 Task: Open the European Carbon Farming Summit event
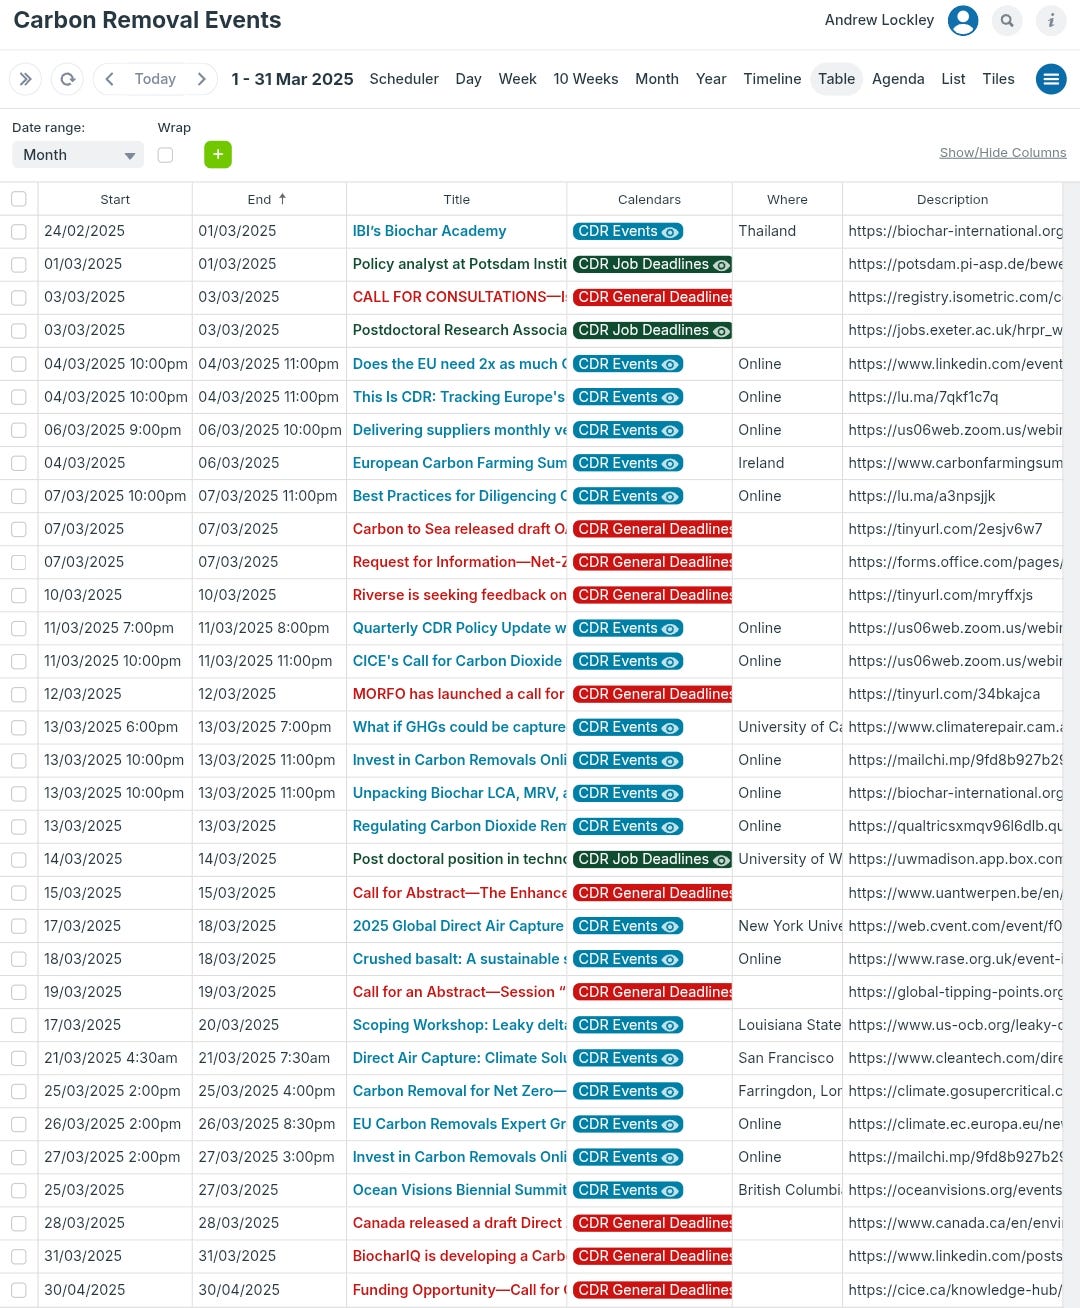459,463
